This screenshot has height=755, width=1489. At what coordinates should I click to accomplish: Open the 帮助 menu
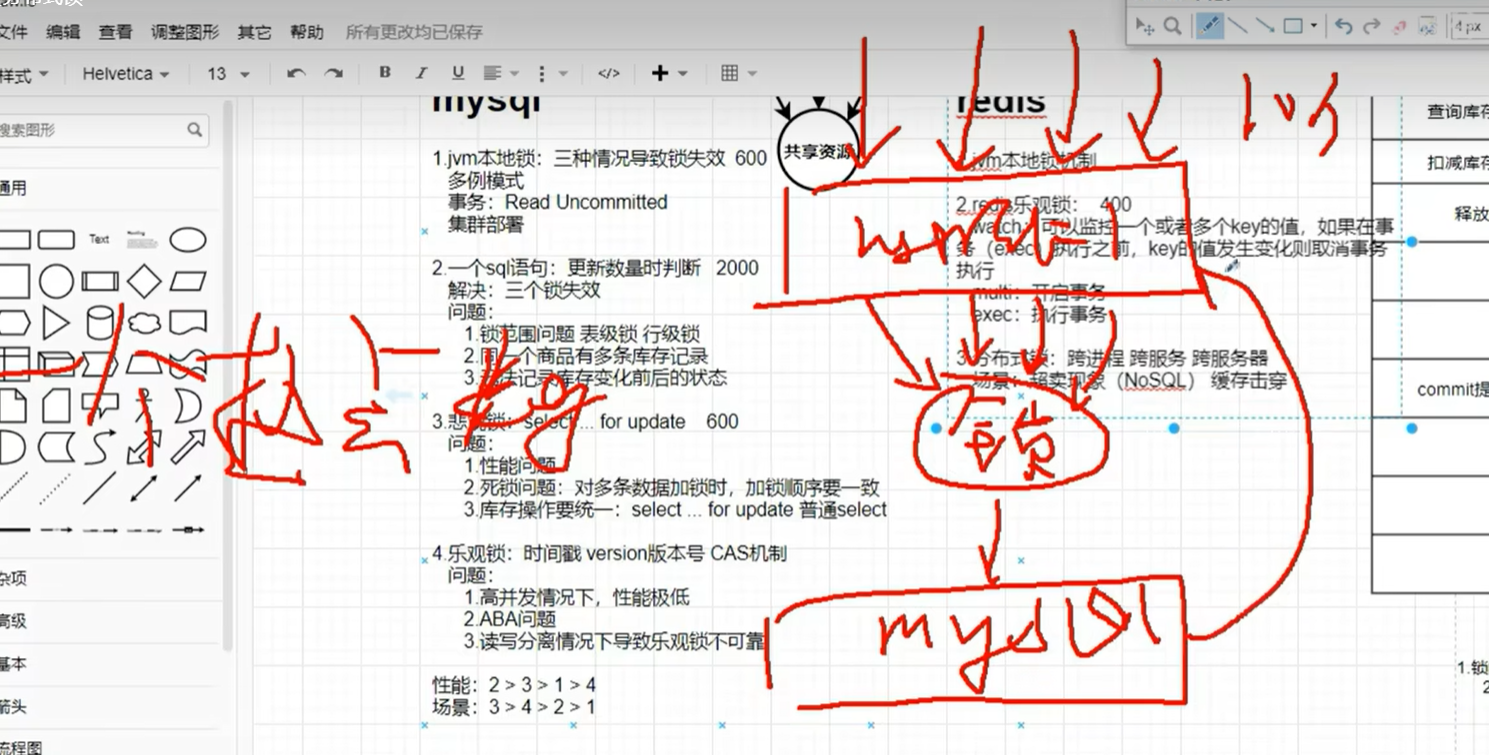306,32
